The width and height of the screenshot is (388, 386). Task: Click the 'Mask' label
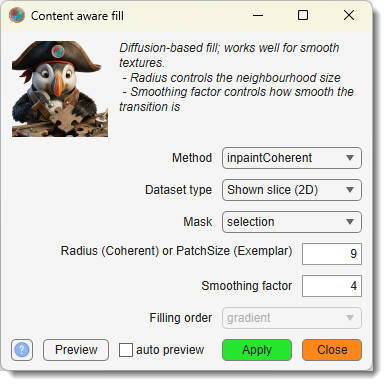pos(198,222)
